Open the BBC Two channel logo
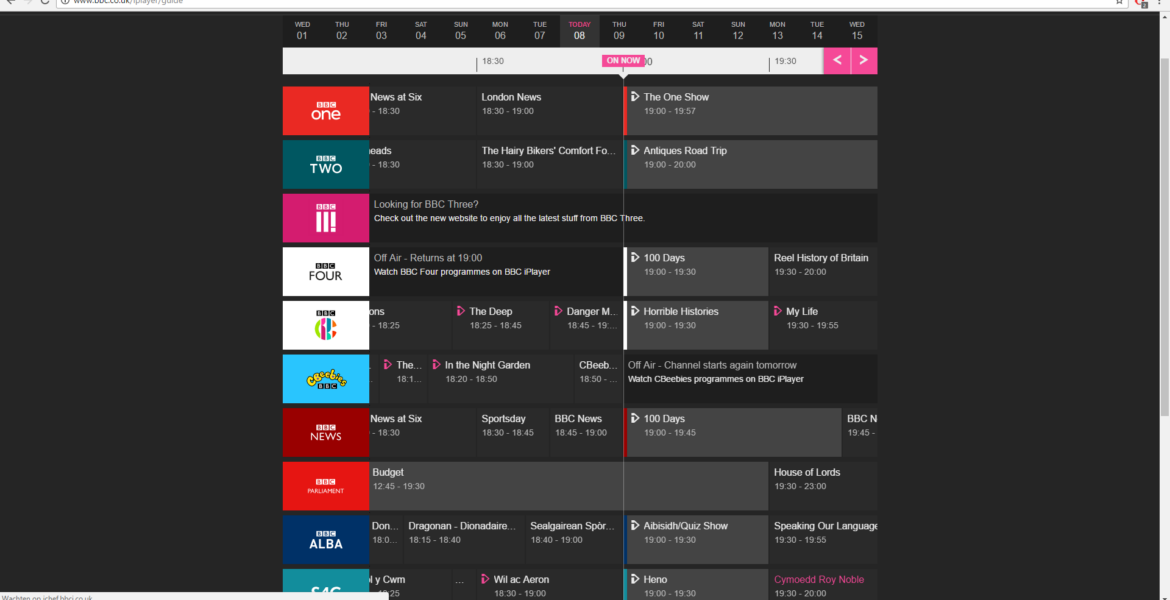 click(326, 164)
